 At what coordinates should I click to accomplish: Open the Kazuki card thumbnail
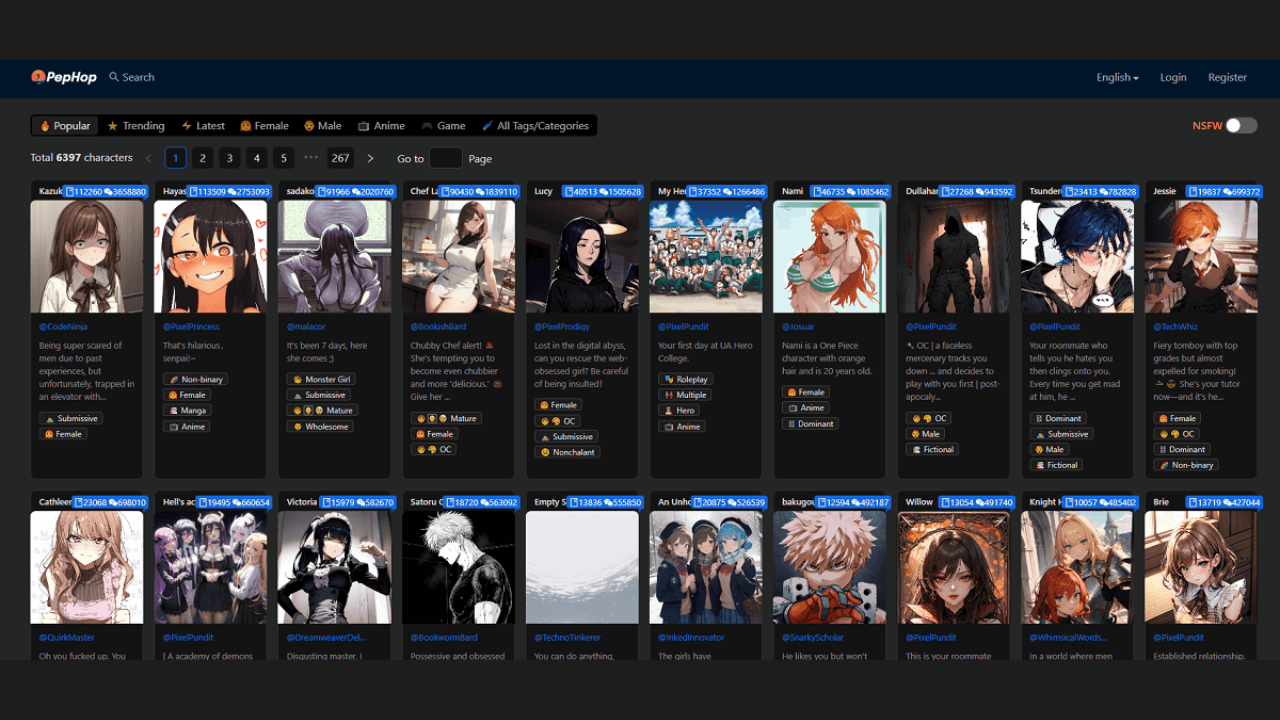[x=87, y=257]
